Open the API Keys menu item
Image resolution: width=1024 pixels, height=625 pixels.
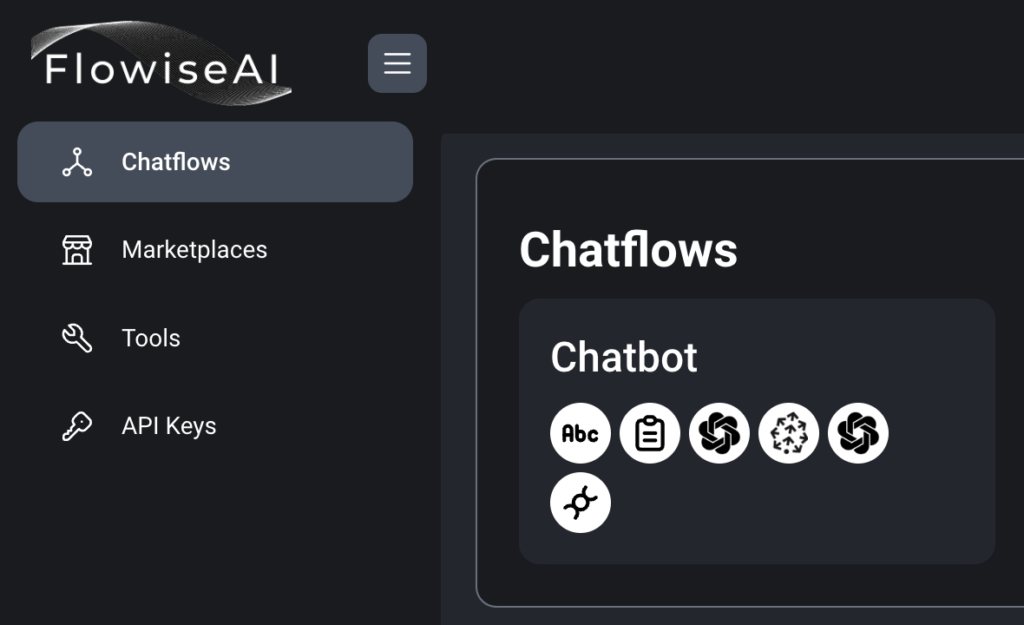[x=169, y=426]
